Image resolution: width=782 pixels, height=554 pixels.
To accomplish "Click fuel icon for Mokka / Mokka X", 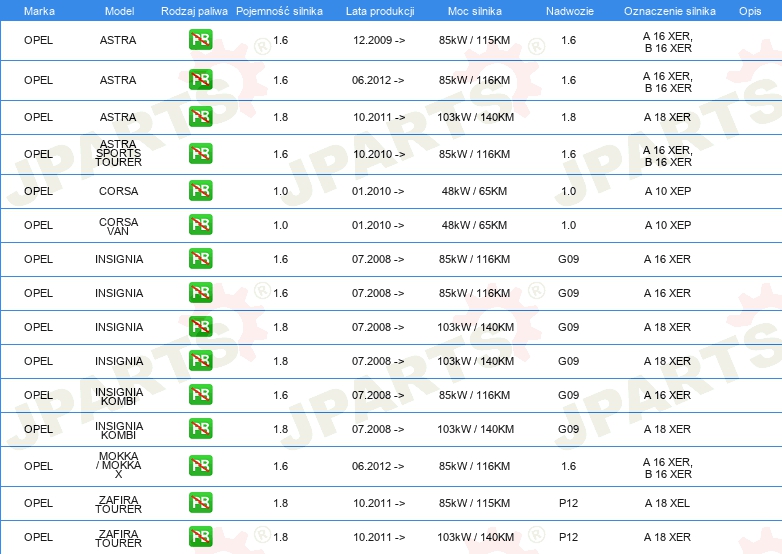I will click(x=200, y=466).
